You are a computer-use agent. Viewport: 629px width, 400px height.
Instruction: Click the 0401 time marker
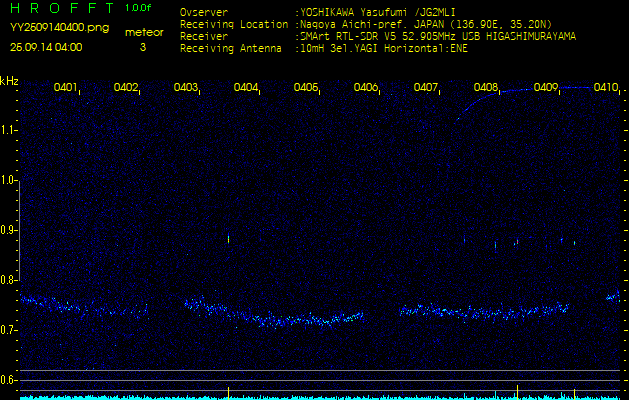(x=66, y=88)
